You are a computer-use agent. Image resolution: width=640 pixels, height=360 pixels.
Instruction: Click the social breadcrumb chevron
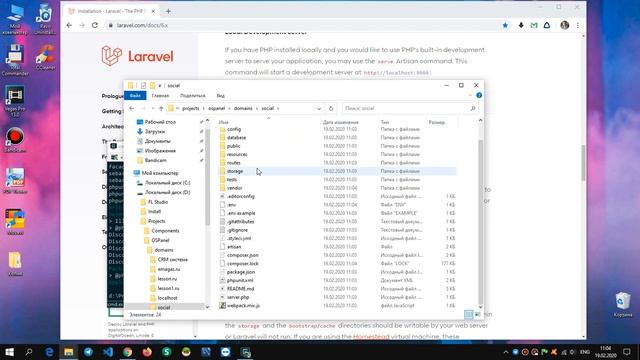(278, 109)
